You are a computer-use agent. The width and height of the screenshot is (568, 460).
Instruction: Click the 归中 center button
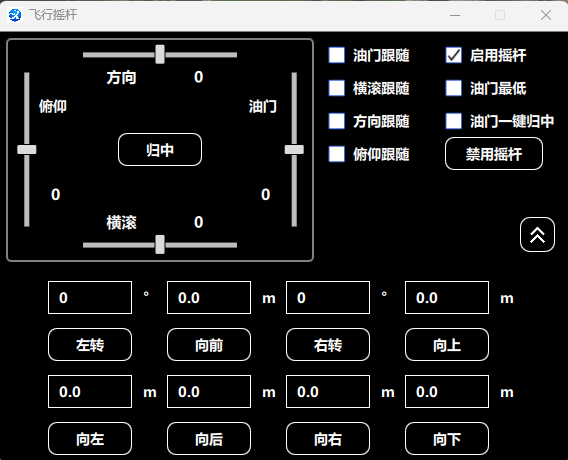click(160, 150)
